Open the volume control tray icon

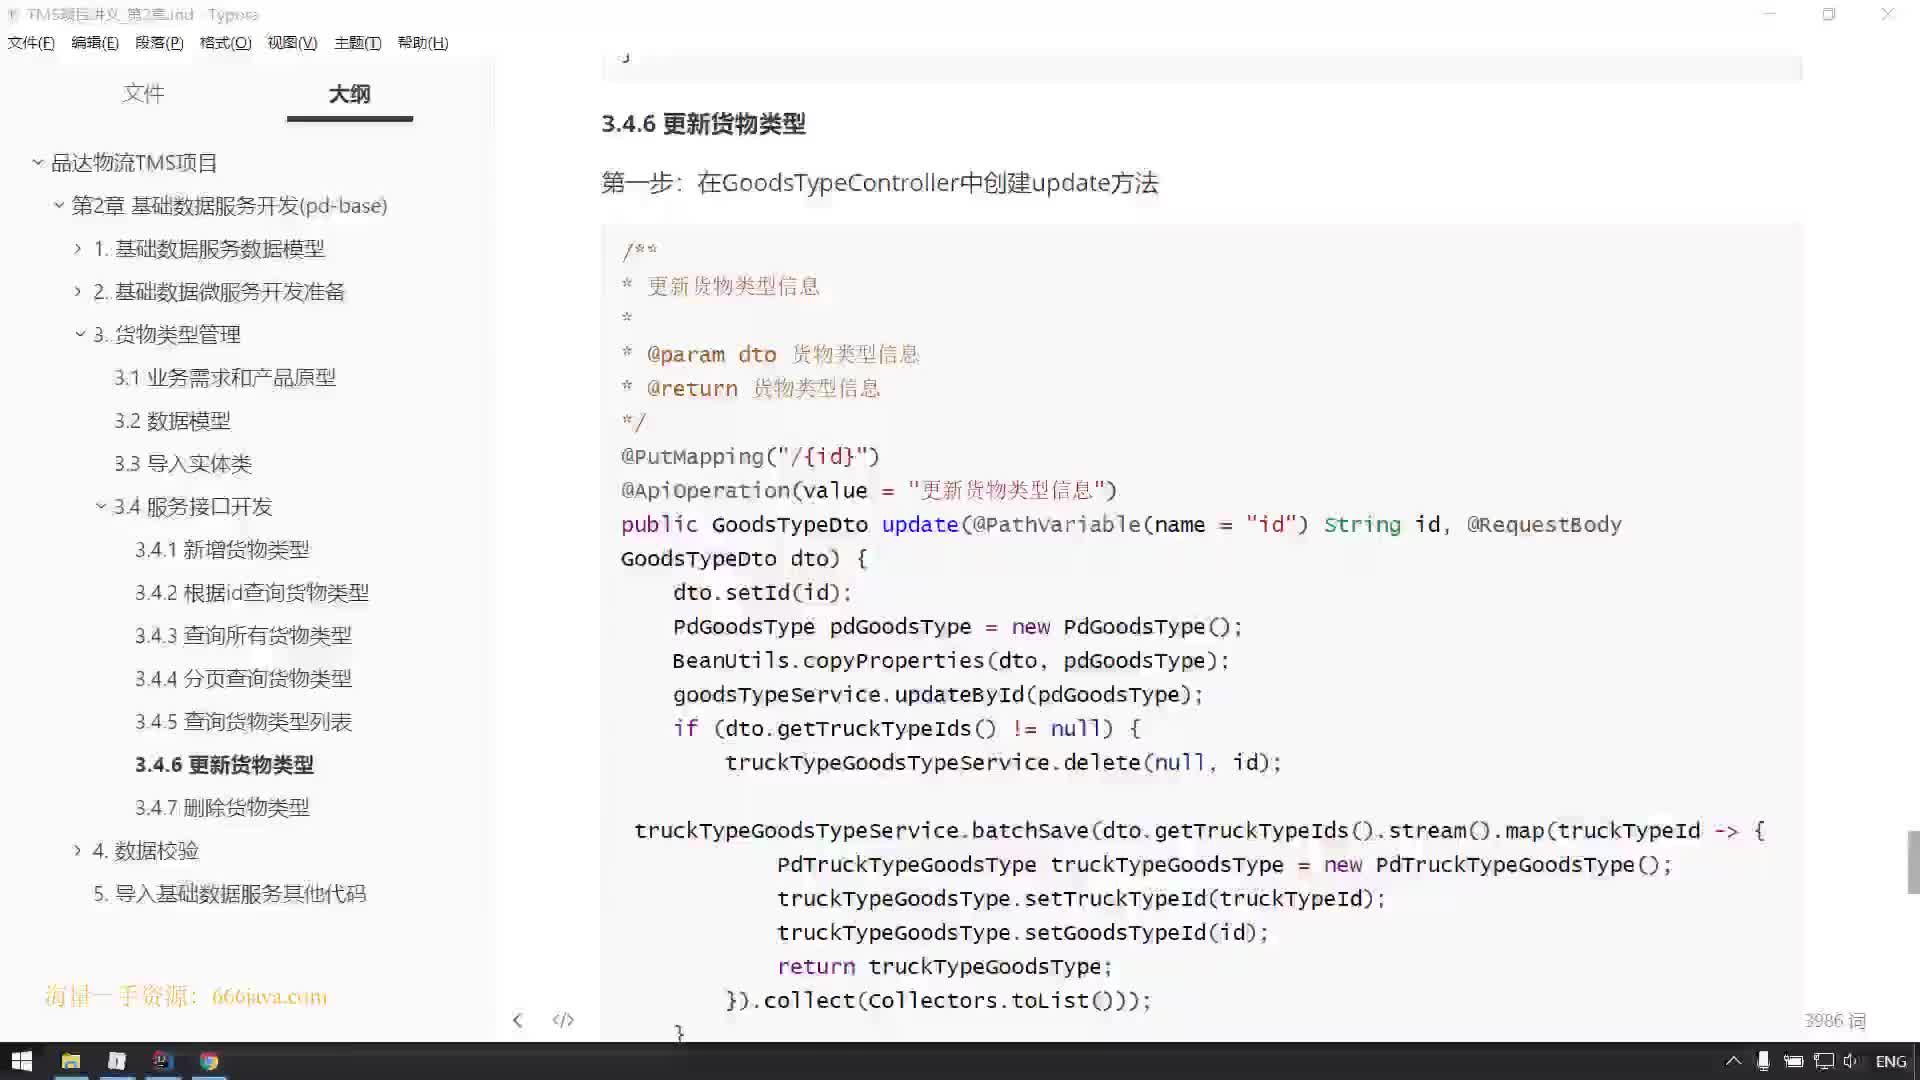1850,1061
